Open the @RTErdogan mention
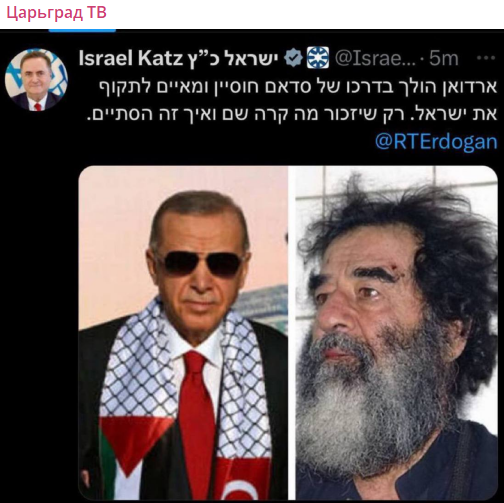The height and width of the screenshot is (503, 504). pos(436,142)
